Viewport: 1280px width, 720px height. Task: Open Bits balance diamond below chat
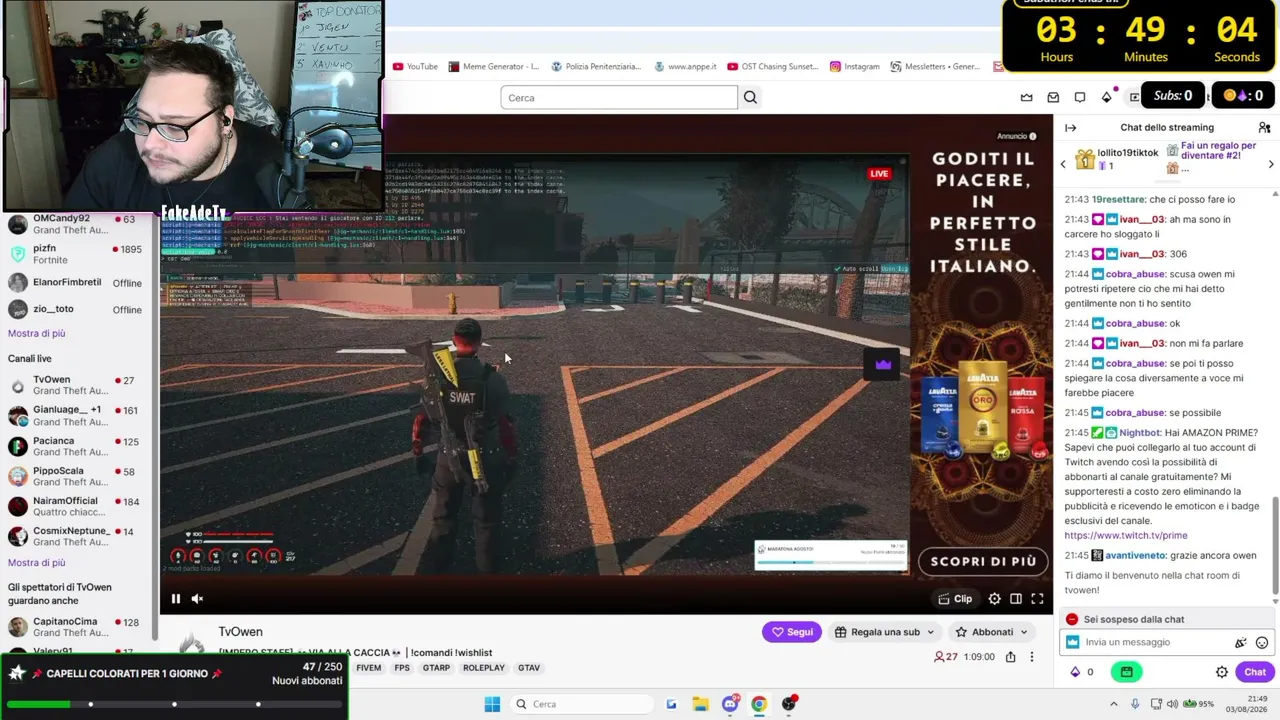pyautogui.click(x=1075, y=672)
